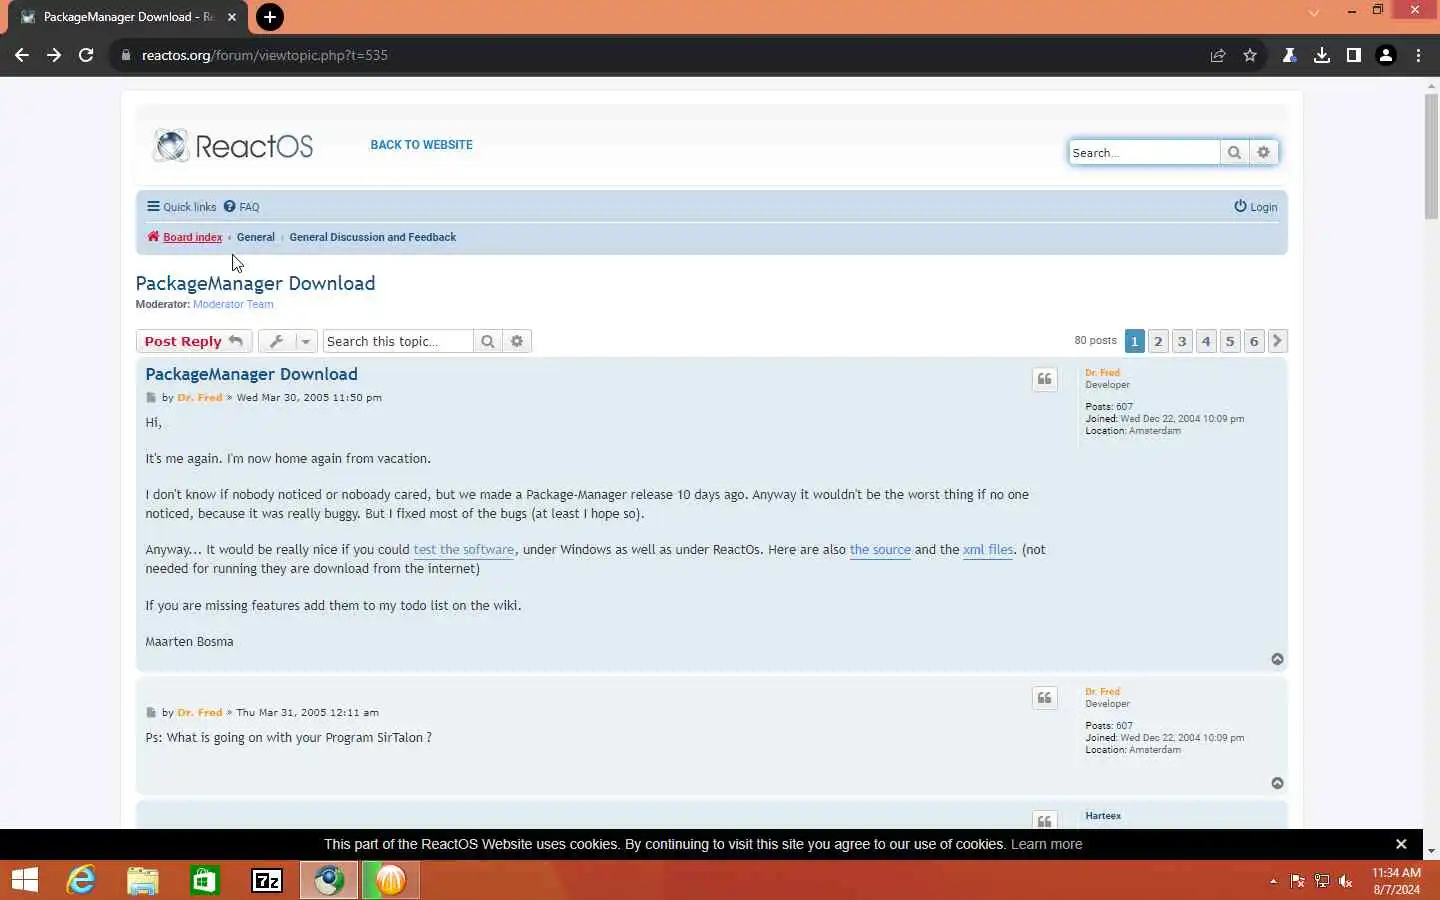Viewport: 1440px width, 900px height.
Task: Go to page 4 of the topic
Action: pyautogui.click(x=1206, y=341)
